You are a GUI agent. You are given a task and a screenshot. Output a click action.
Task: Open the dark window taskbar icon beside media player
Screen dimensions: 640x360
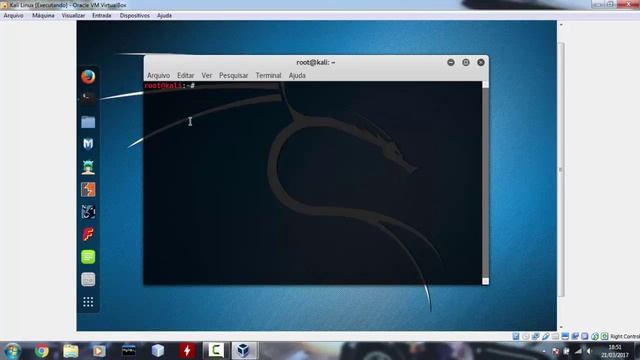(x=129, y=351)
